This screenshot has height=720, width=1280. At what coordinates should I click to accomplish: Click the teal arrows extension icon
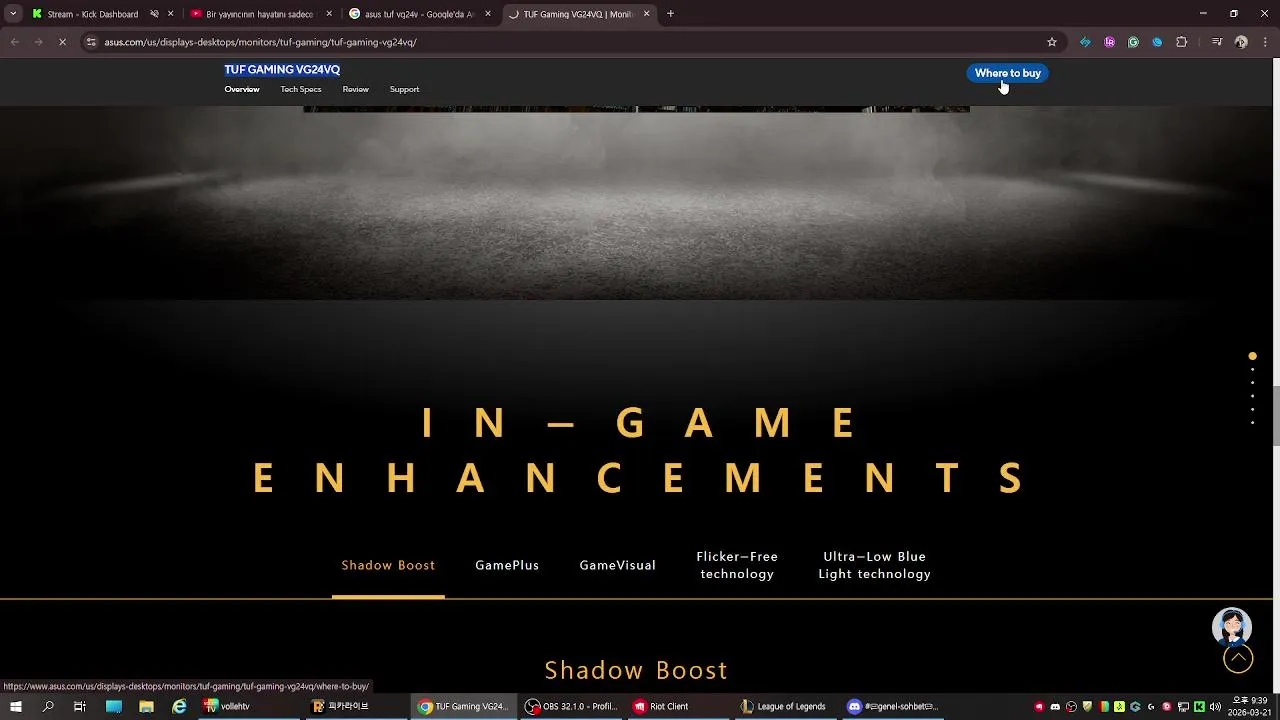1085,42
